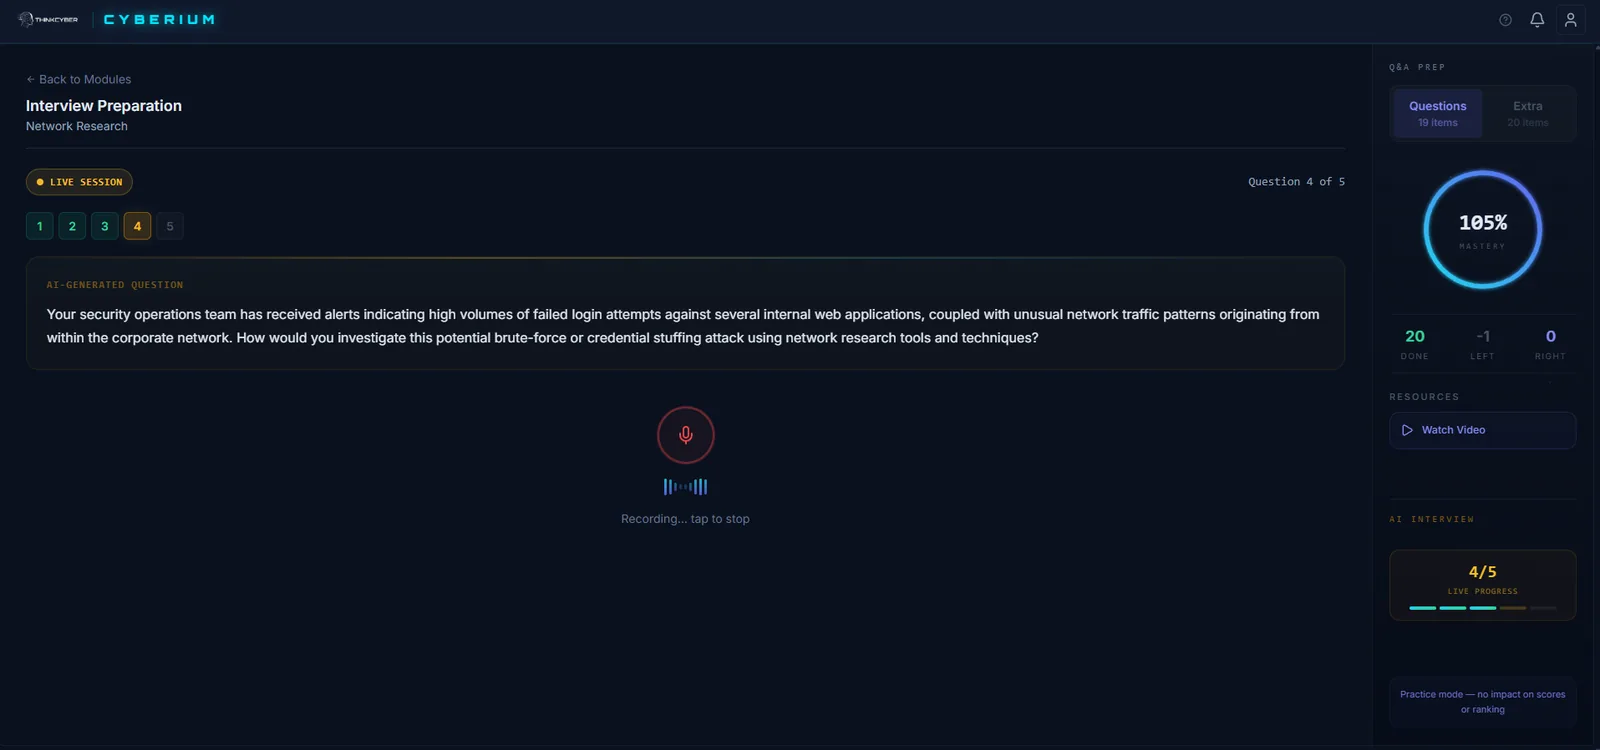Open the user profile icon
Image resolution: width=1600 pixels, height=750 pixels.
(1571, 20)
